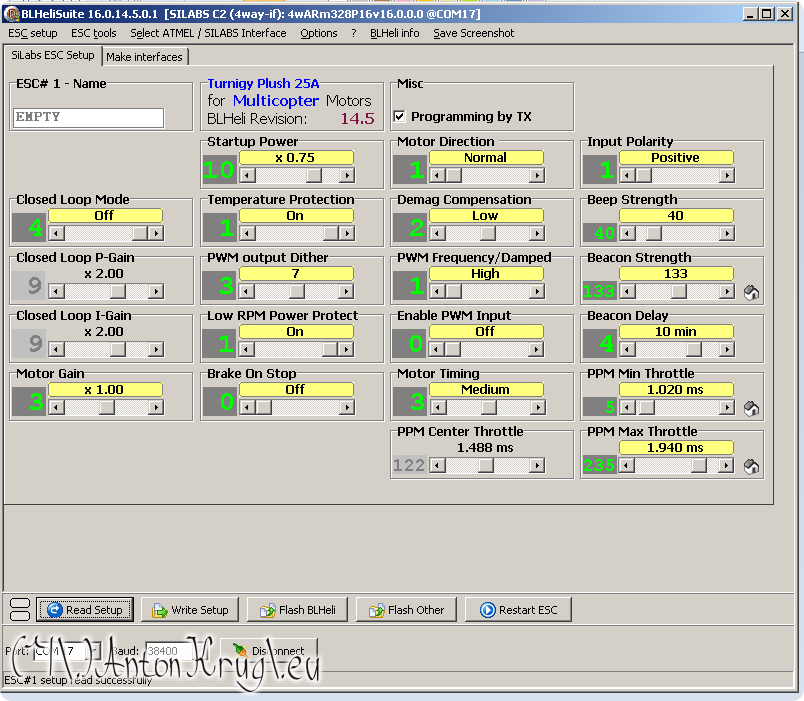Click the Write Setup button

(190, 610)
